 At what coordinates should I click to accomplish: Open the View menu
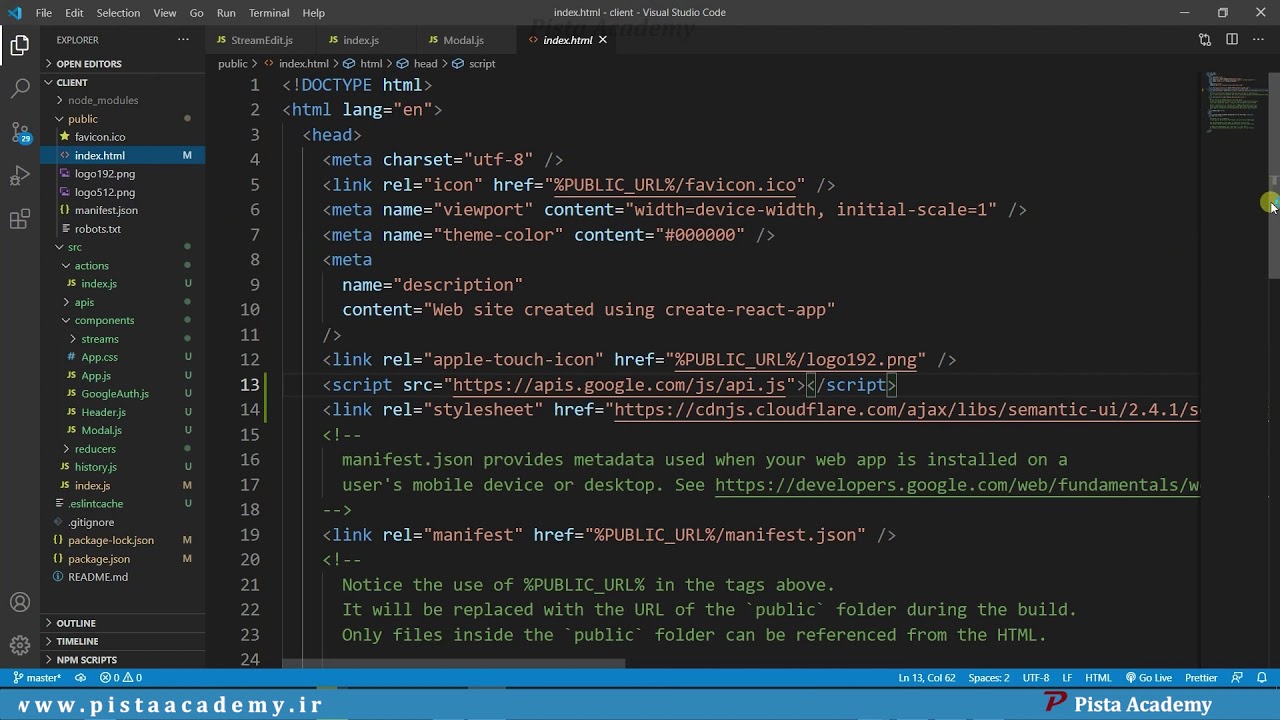pyautogui.click(x=165, y=13)
